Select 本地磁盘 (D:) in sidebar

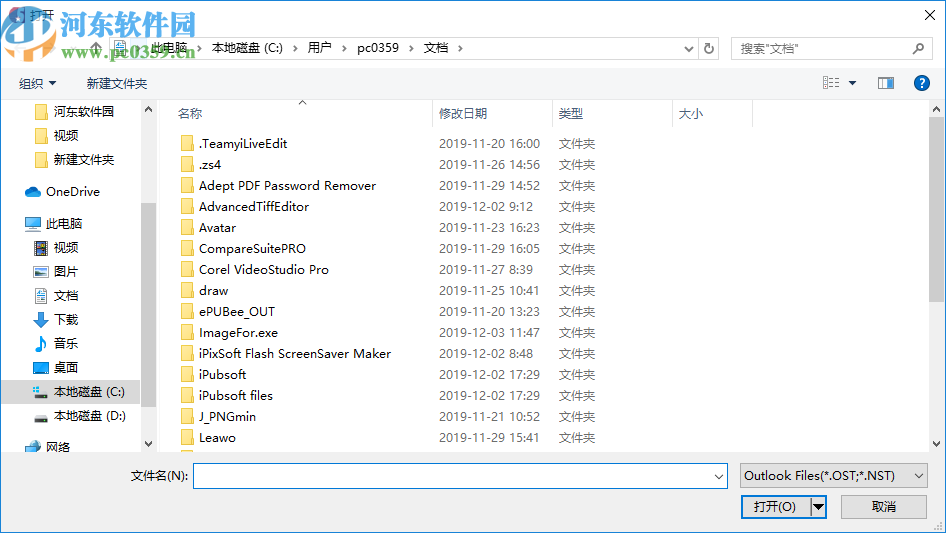[x=79, y=416]
